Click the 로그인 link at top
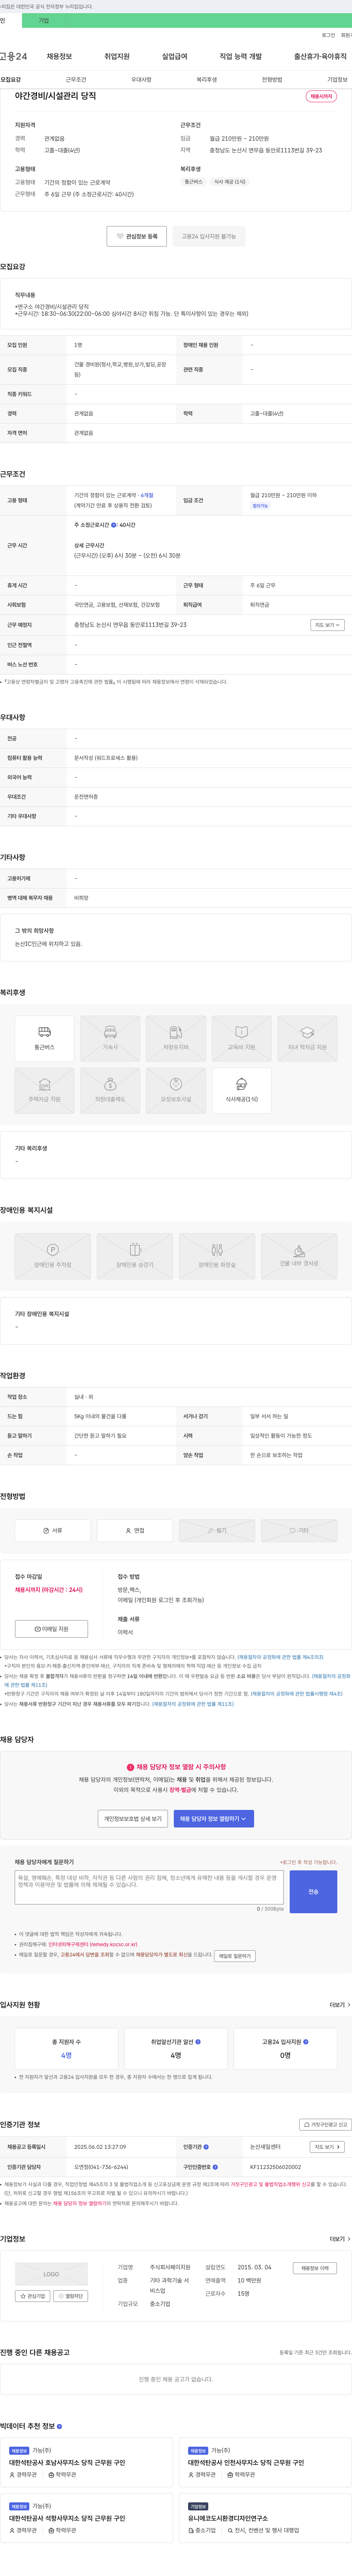Screen dimensions: 352x2576 (328, 35)
